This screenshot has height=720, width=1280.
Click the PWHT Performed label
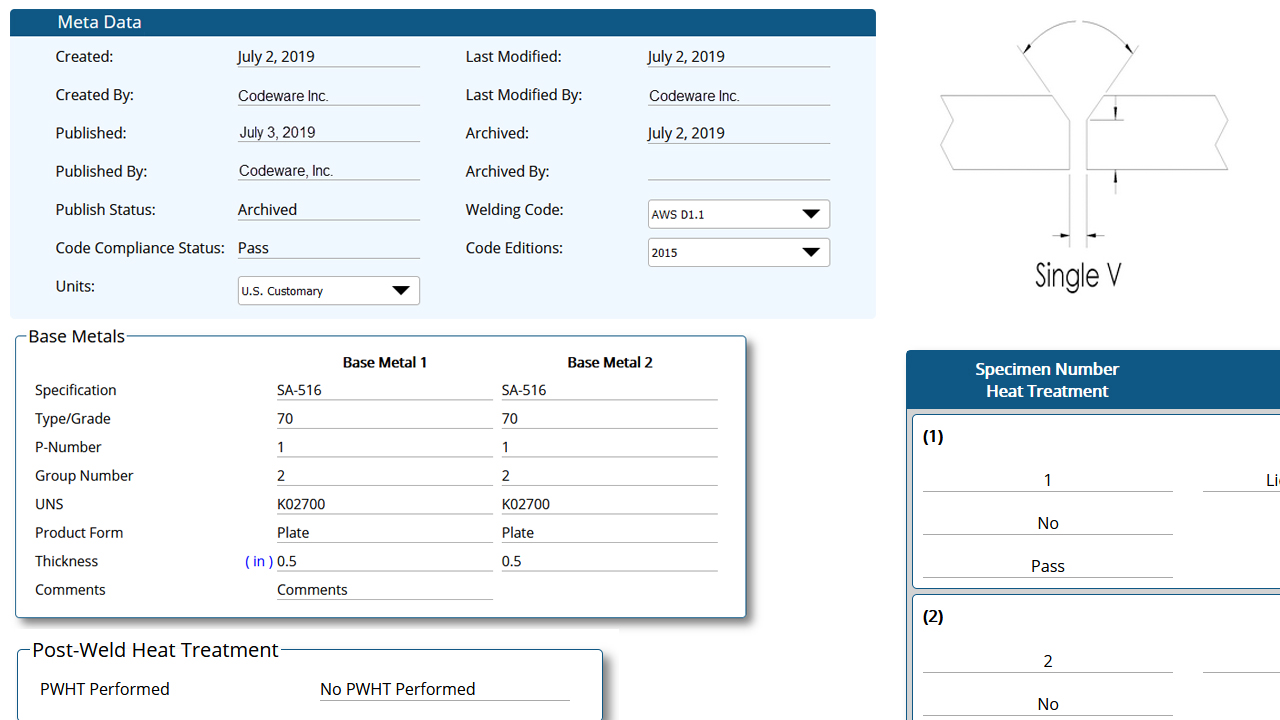click(105, 689)
